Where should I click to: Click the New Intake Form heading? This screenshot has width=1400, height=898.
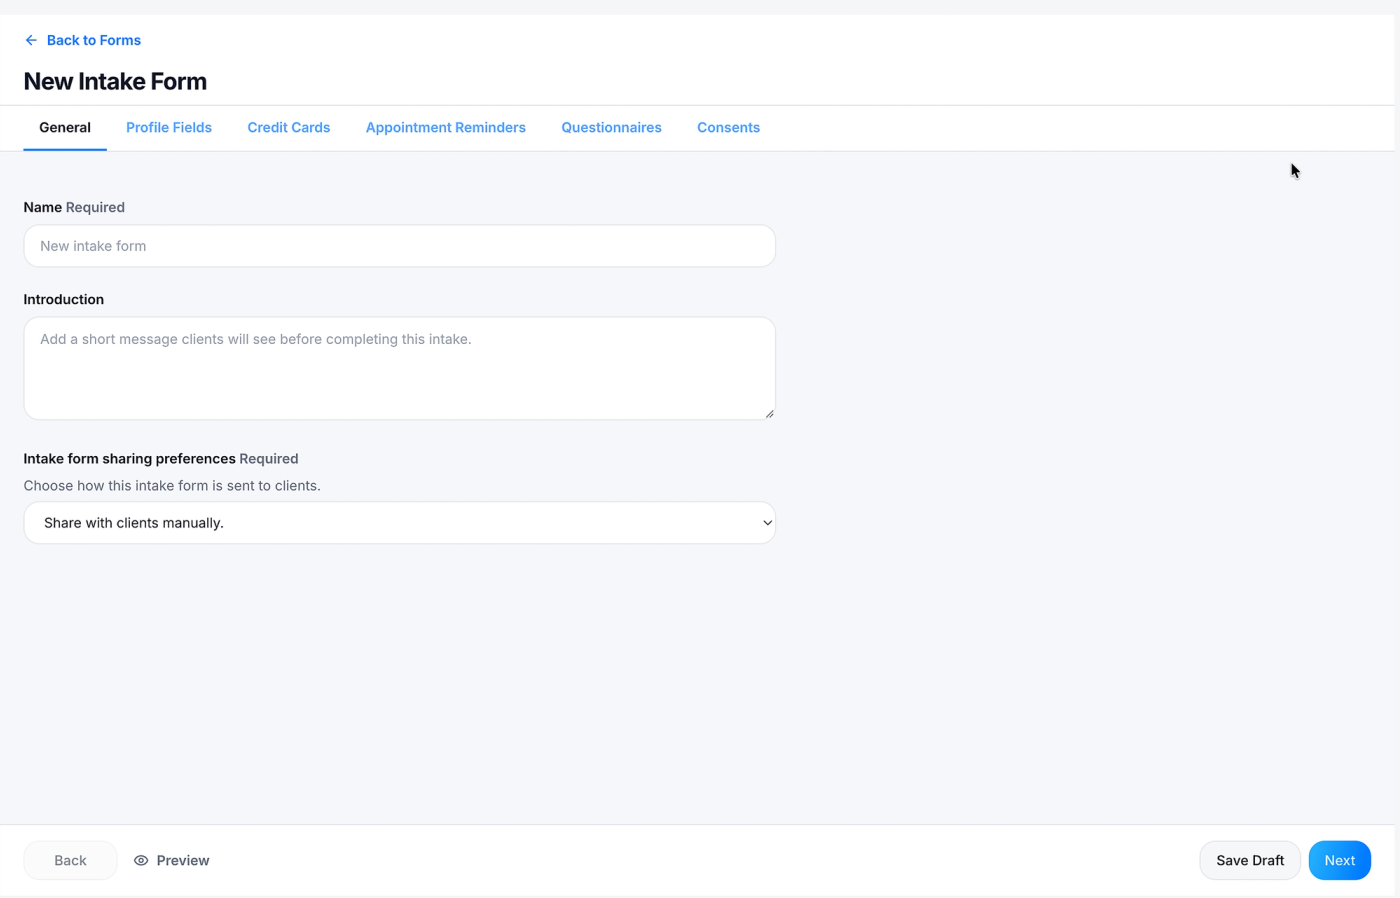[115, 82]
